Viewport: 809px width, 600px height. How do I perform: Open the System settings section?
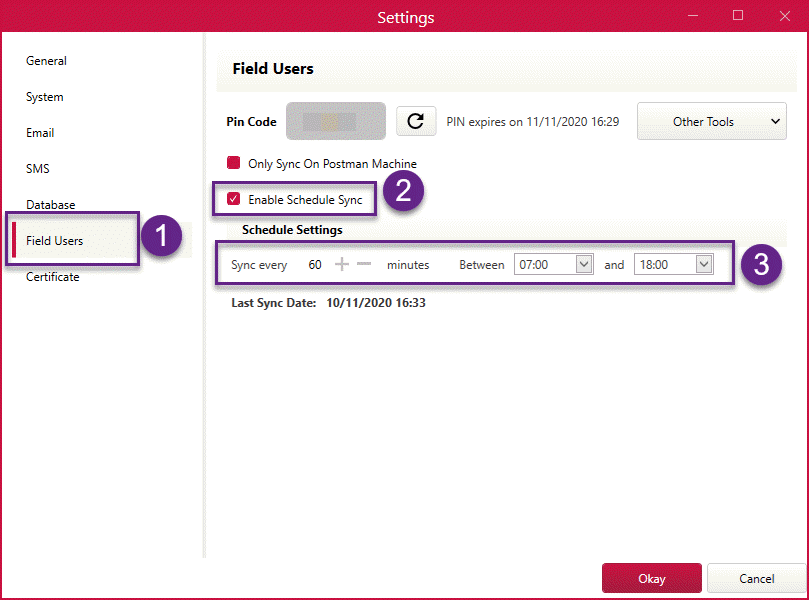tap(44, 96)
